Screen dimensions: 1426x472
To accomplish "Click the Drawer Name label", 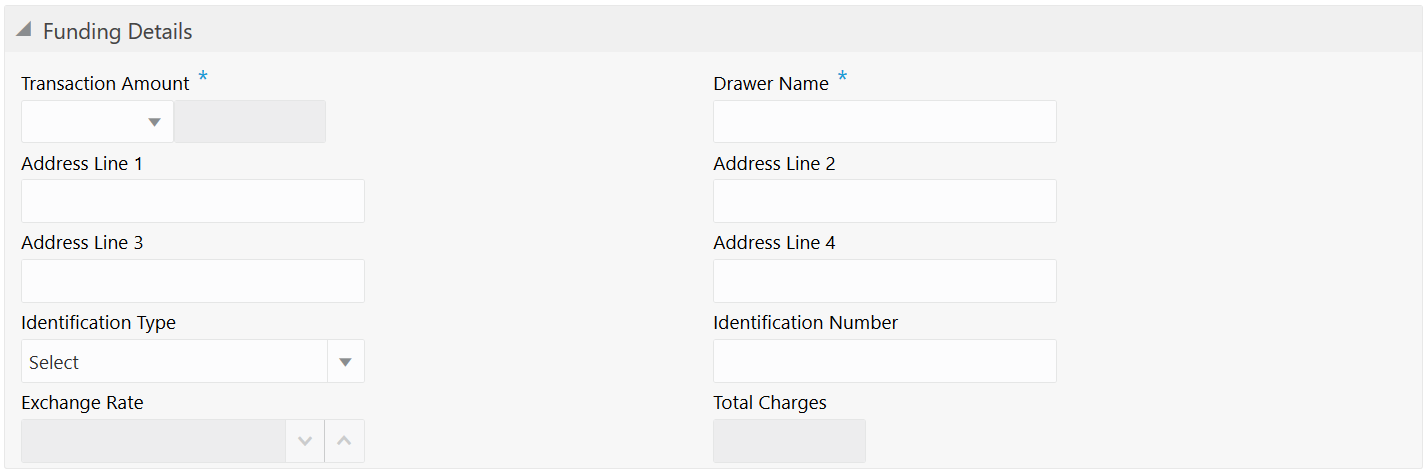I will coord(771,84).
